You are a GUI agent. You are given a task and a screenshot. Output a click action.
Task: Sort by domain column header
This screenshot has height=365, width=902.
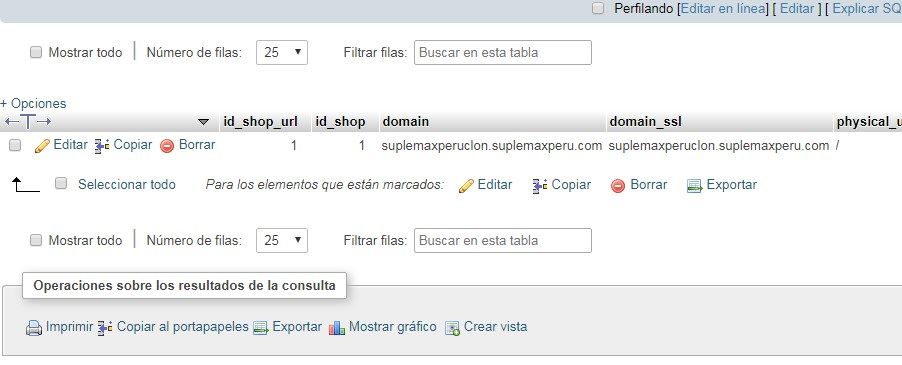pyautogui.click(x=406, y=122)
